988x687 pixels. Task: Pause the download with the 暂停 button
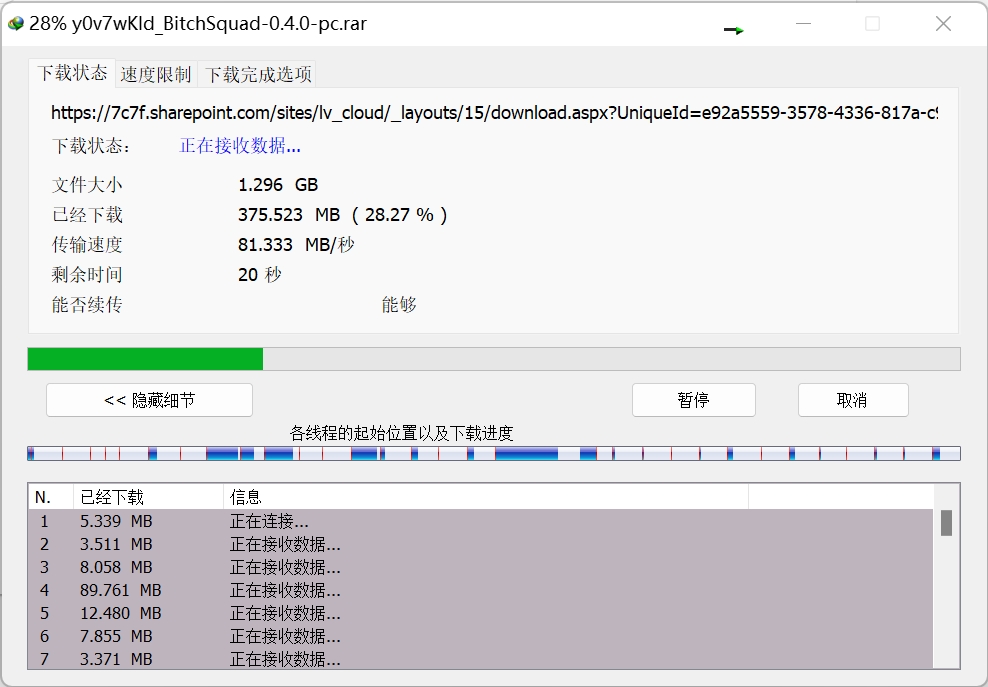pyautogui.click(x=693, y=400)
